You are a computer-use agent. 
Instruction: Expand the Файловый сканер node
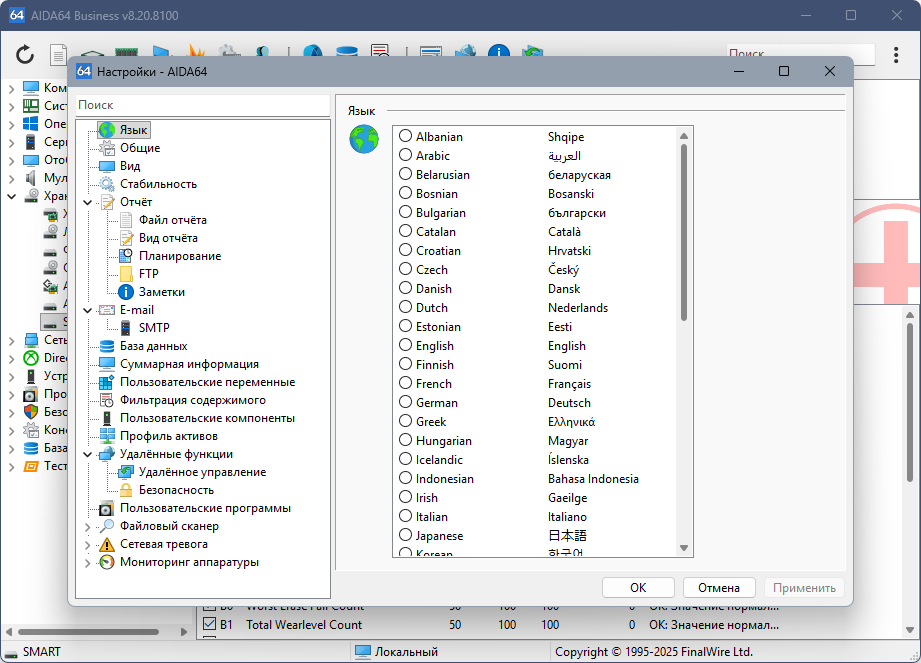coord(88,526)
